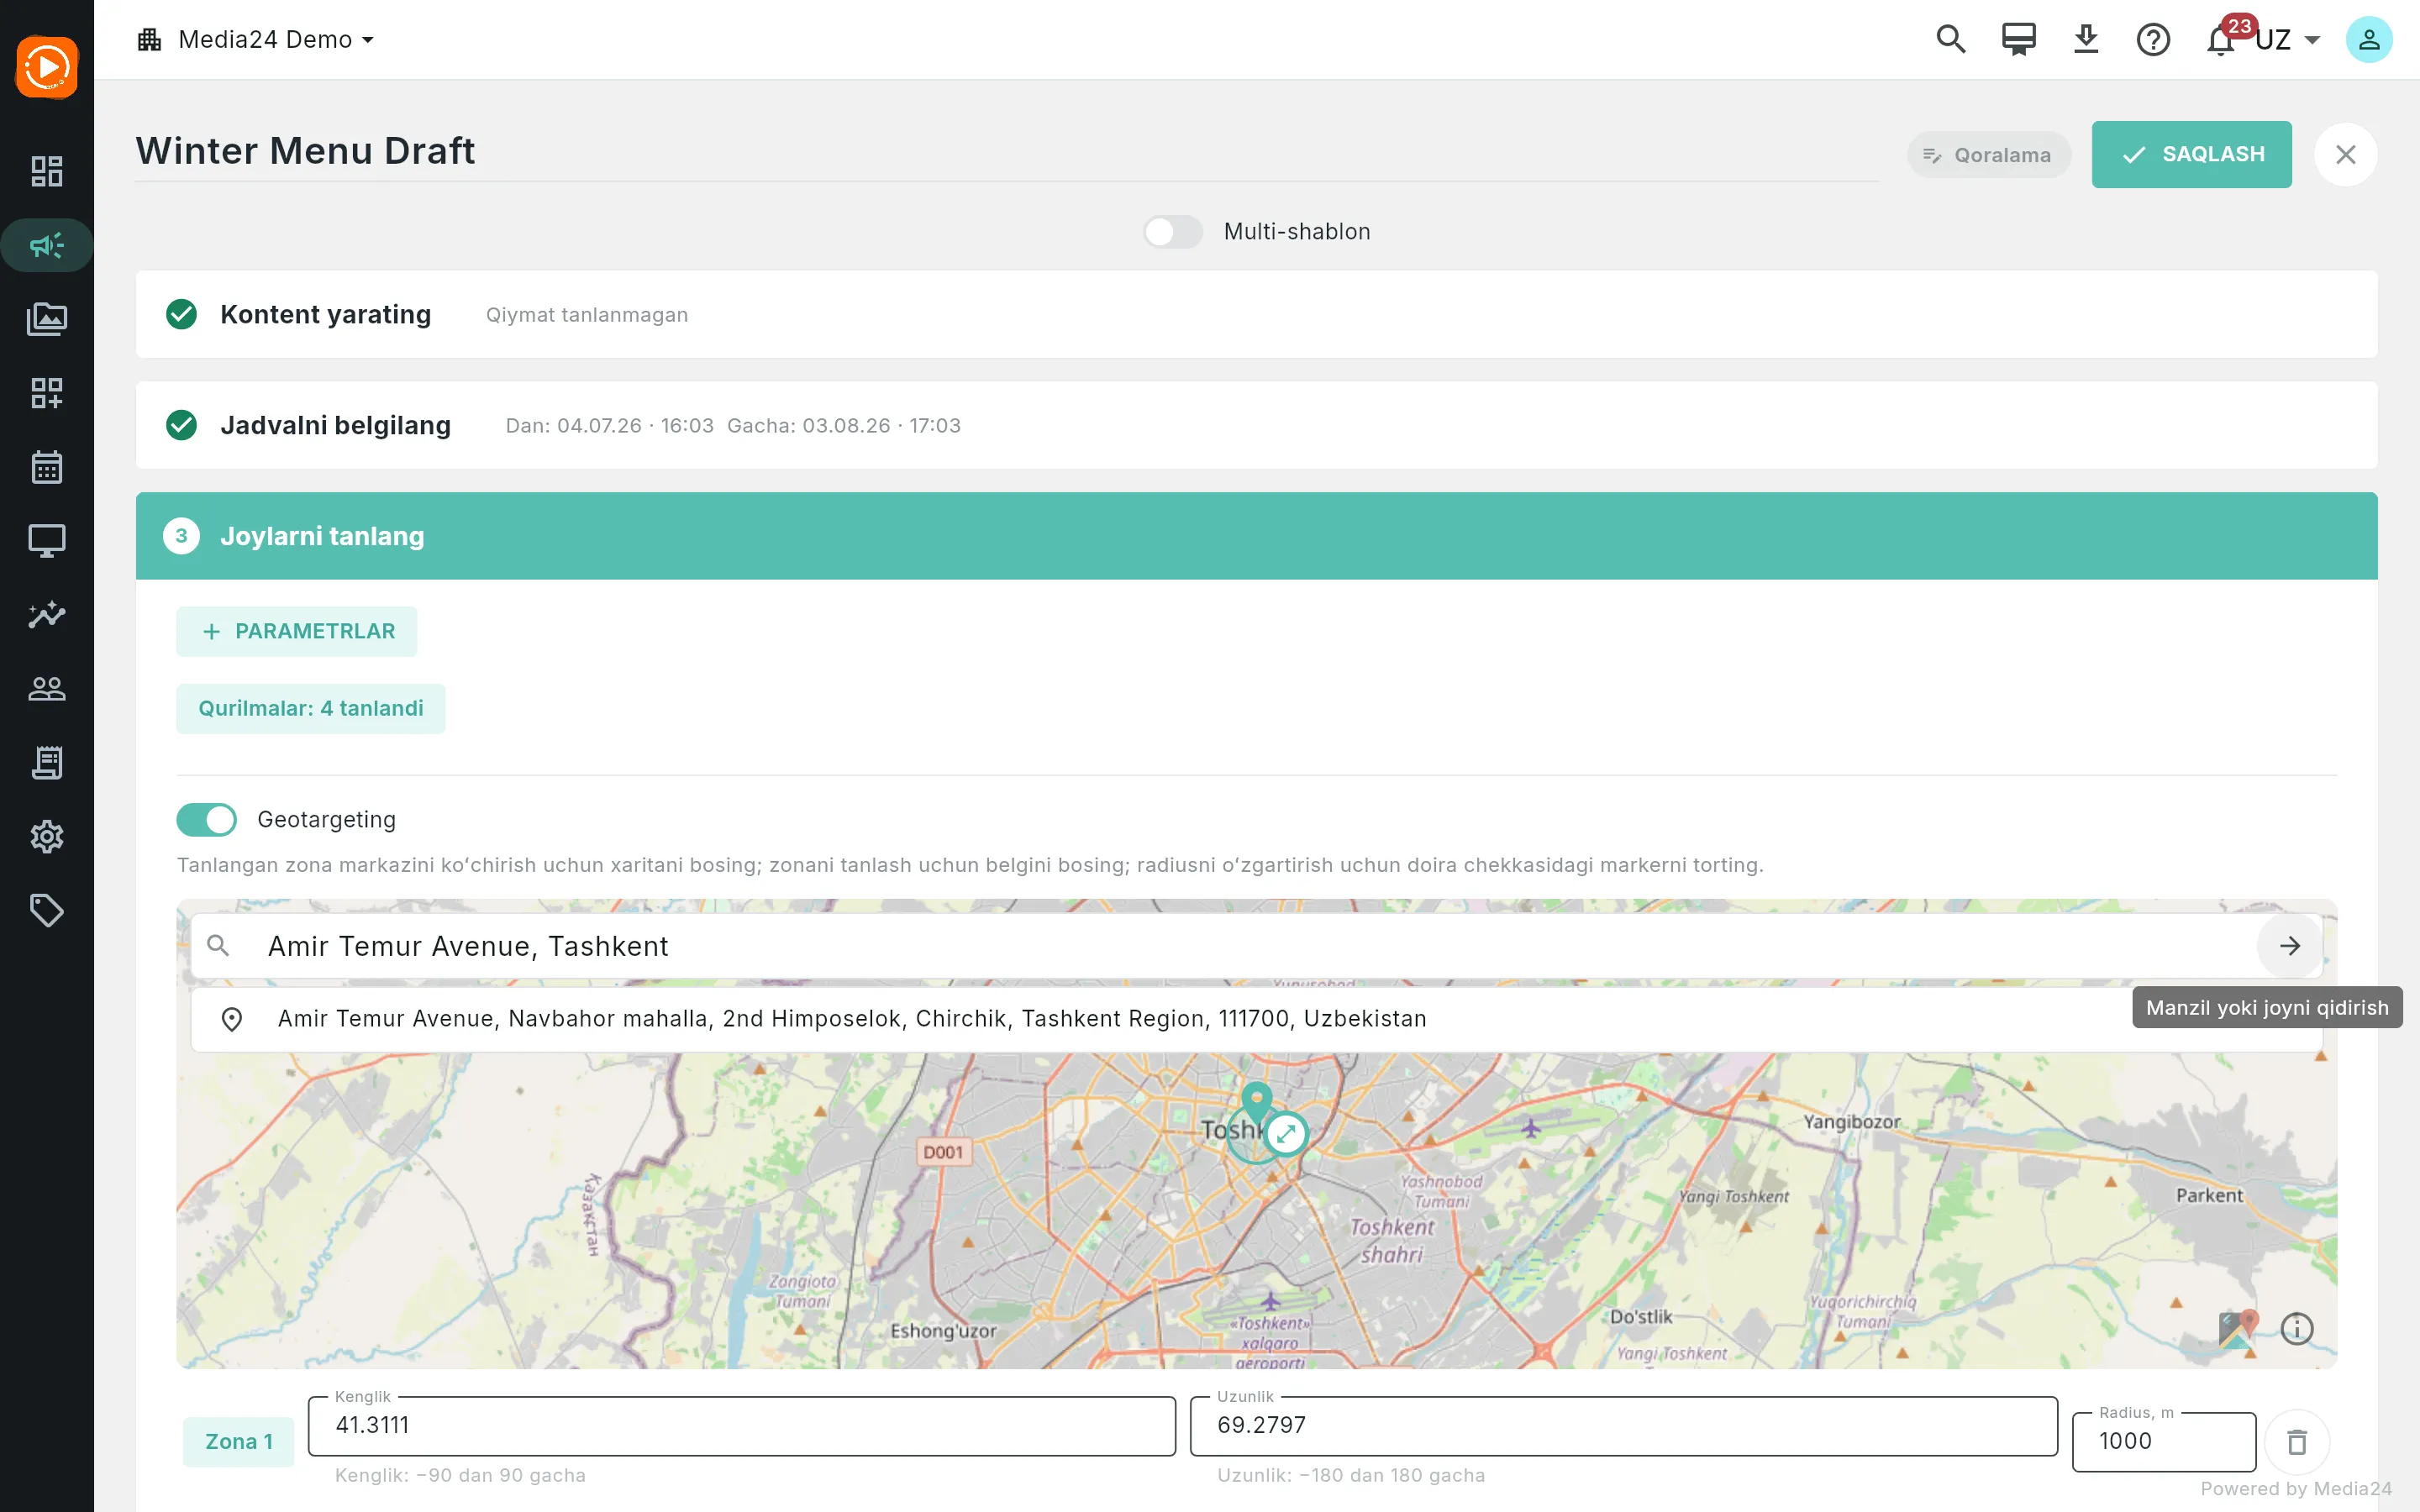Open the calendar schedule sidebar icon
The image size is (2420, 1512).
tap(47, 467)
